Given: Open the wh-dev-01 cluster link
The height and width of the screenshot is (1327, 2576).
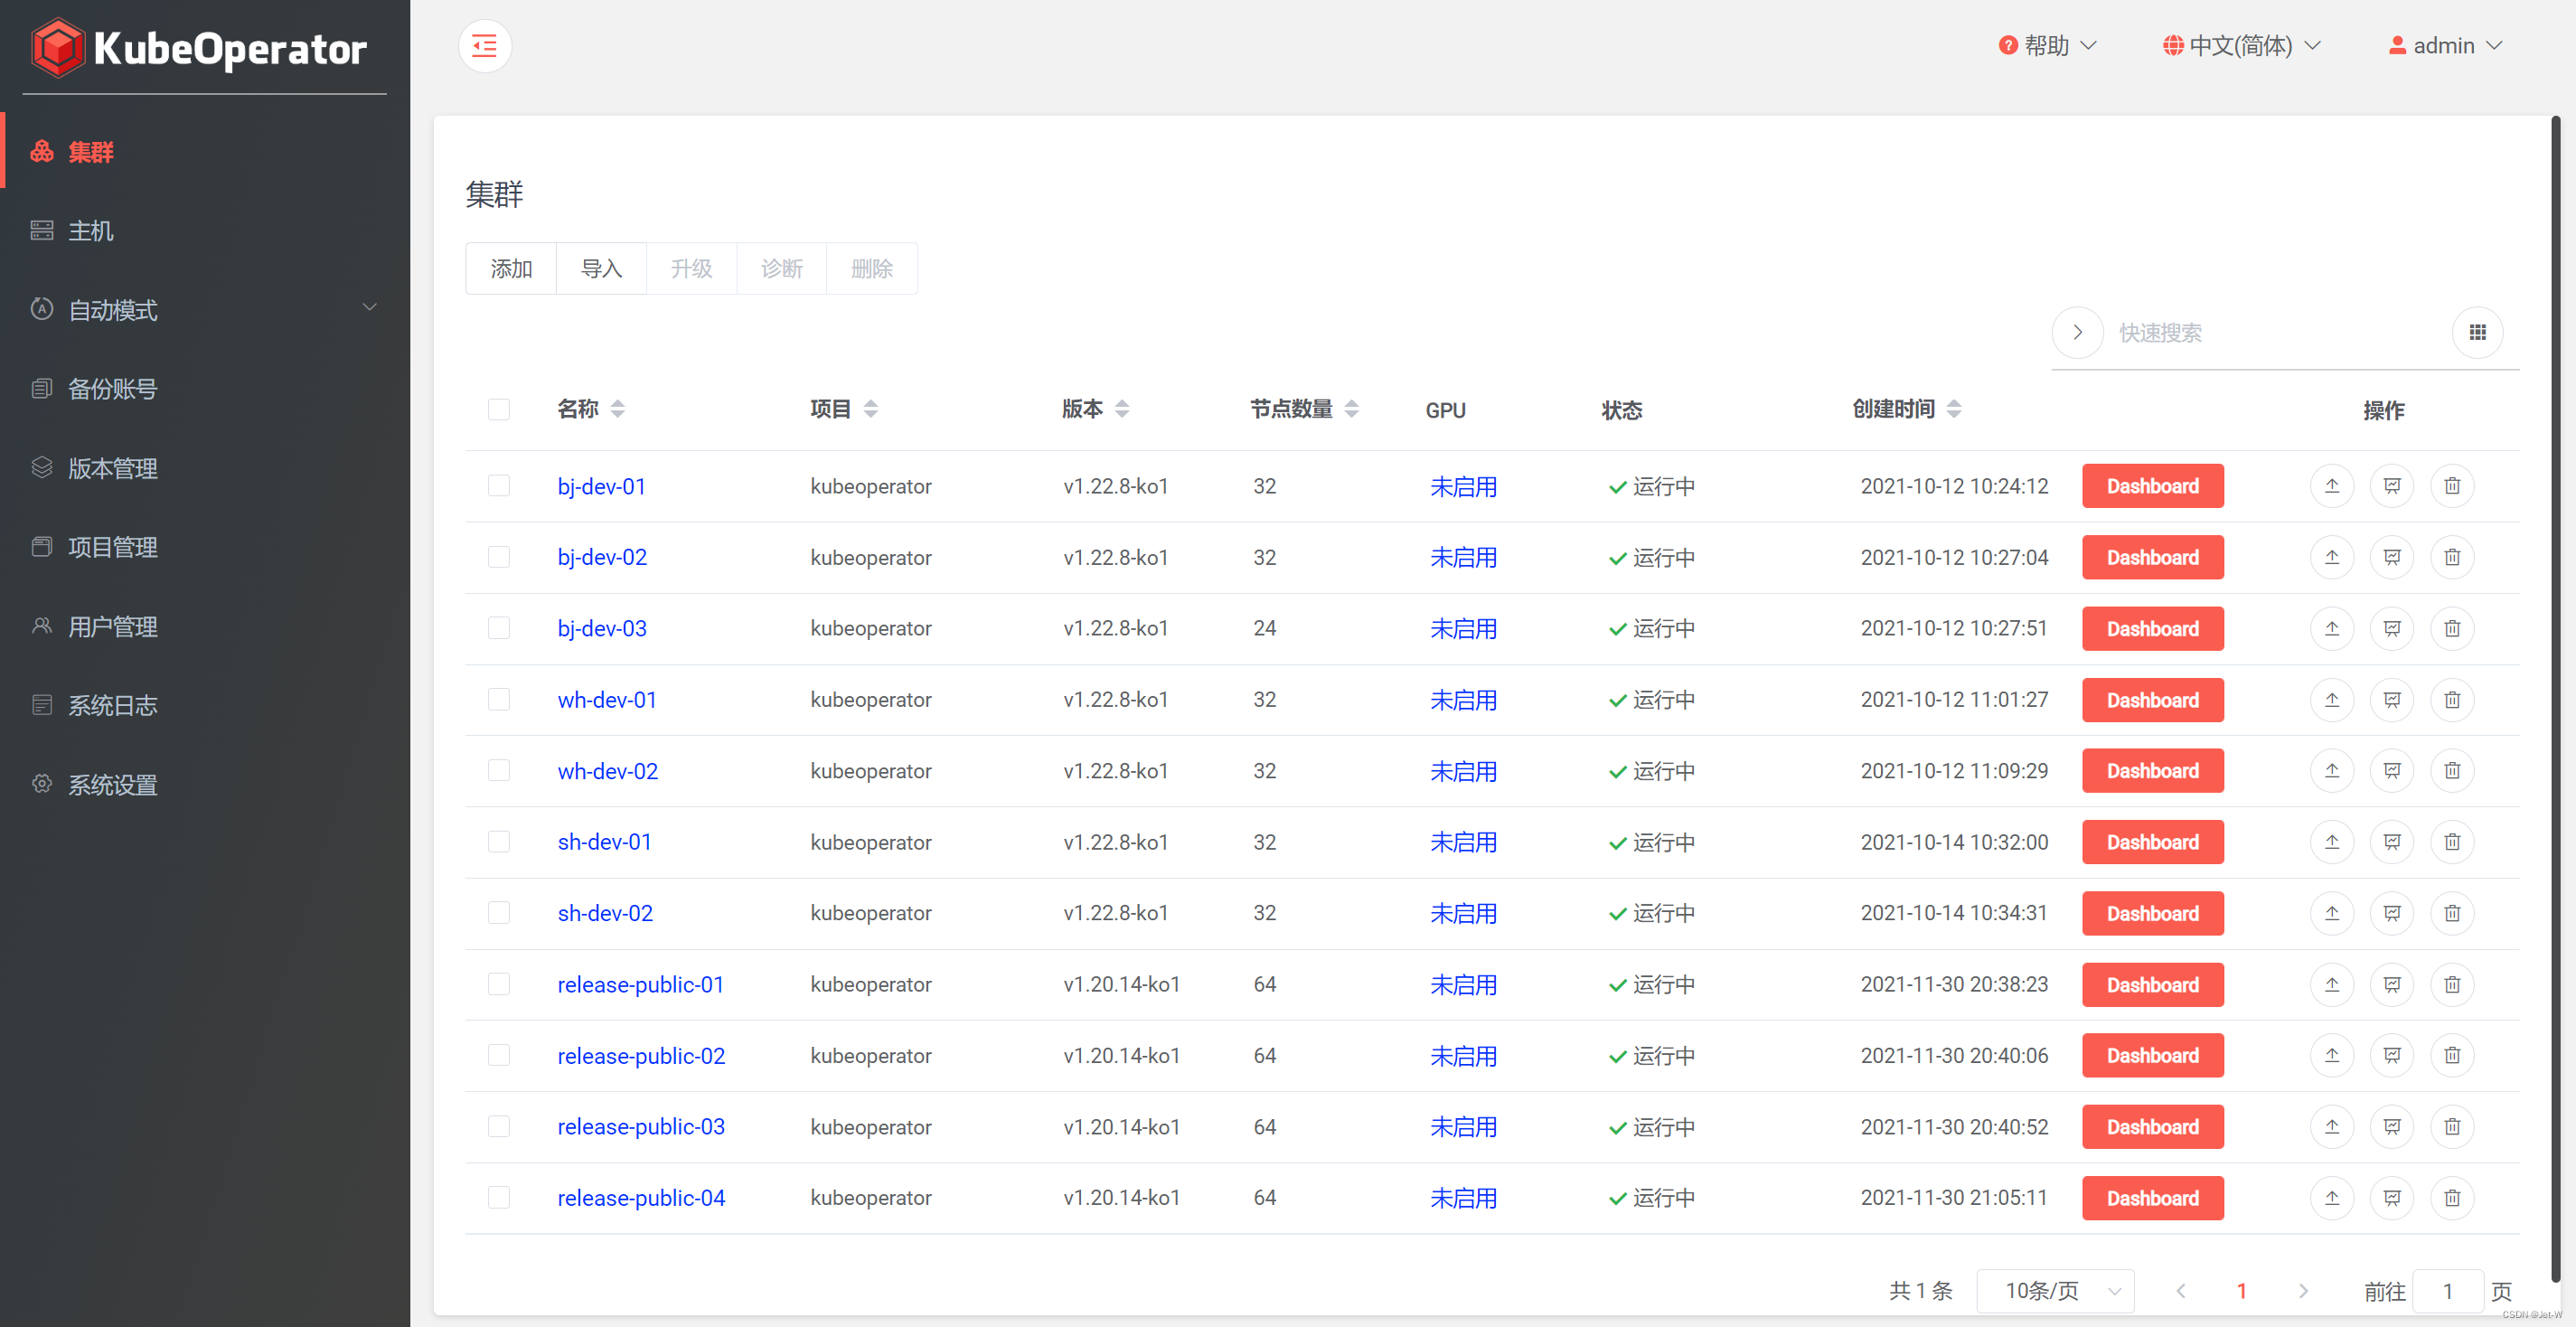Looking at the screenshot, I should [x=607, y=699].
